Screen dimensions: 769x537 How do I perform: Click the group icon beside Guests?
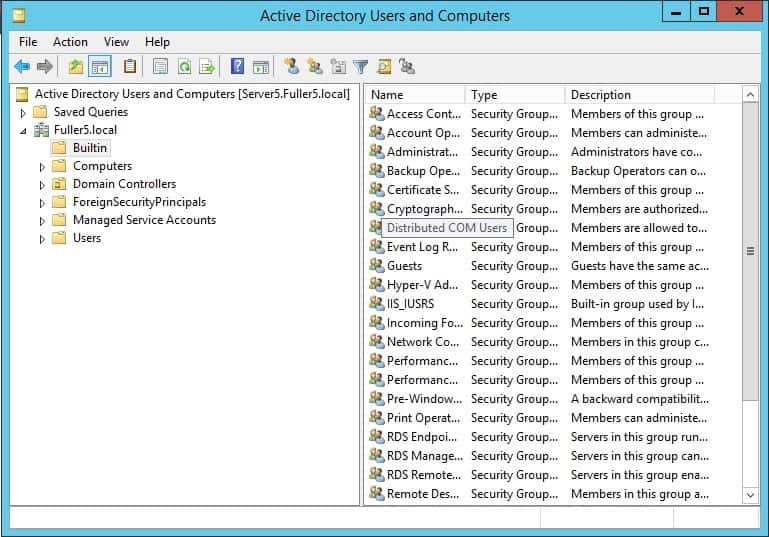click(377, 265)
